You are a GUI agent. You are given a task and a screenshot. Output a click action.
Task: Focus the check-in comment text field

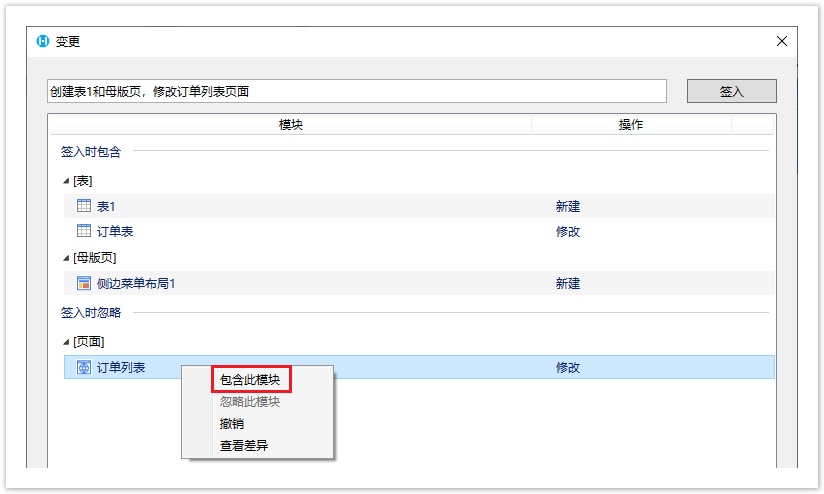(x=357, y=91)
